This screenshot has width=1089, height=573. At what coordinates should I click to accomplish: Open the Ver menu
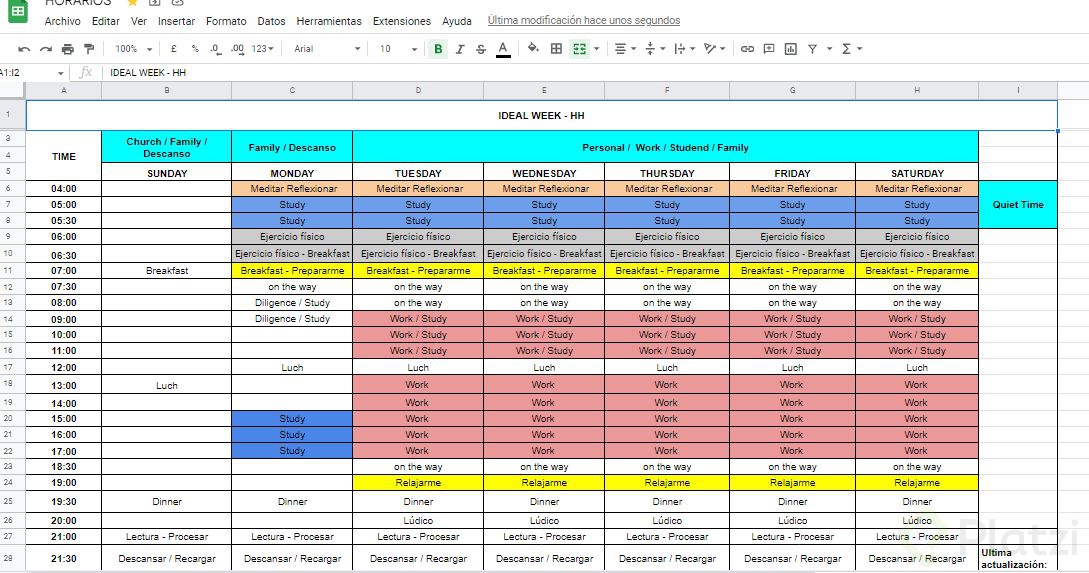click(x=139, y=21)
